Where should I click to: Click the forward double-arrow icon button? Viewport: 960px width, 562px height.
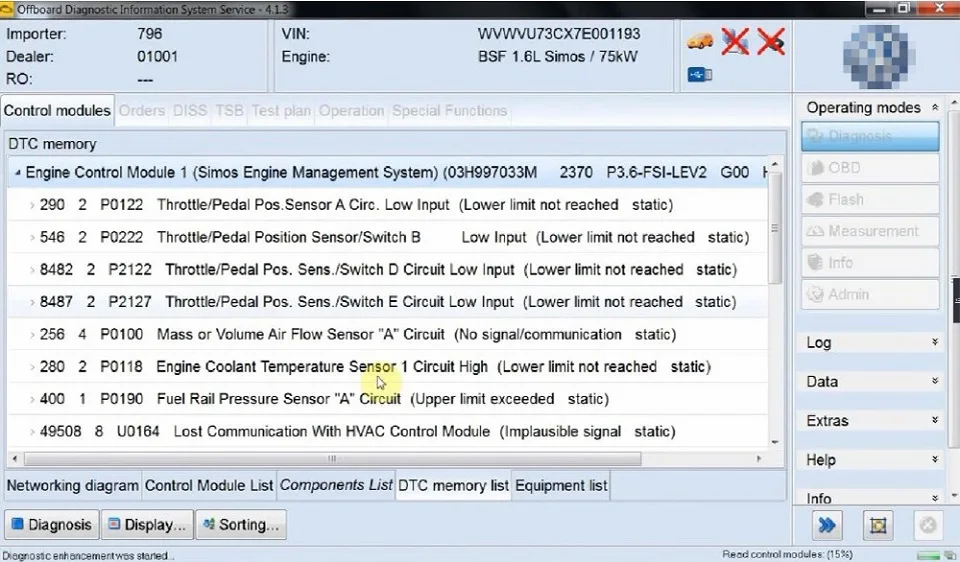(827, 525)
